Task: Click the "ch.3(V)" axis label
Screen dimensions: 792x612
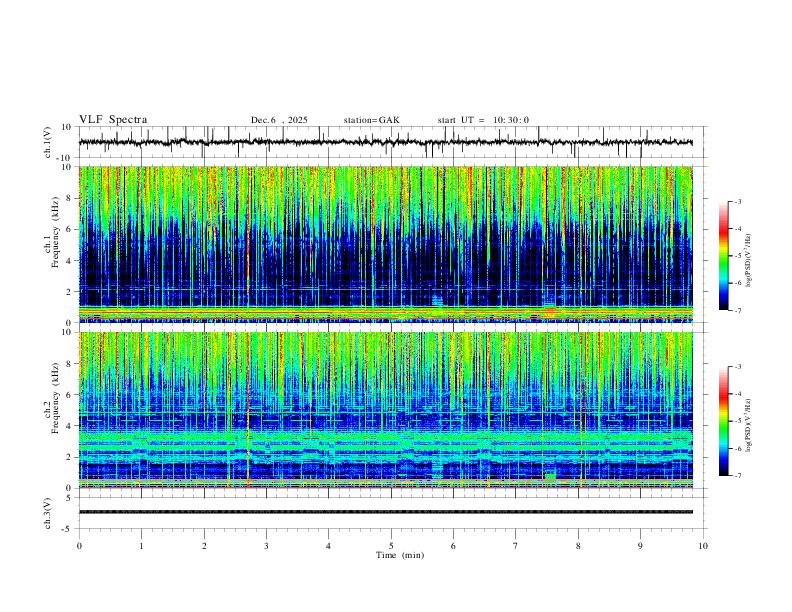Action: pos(48,513)
